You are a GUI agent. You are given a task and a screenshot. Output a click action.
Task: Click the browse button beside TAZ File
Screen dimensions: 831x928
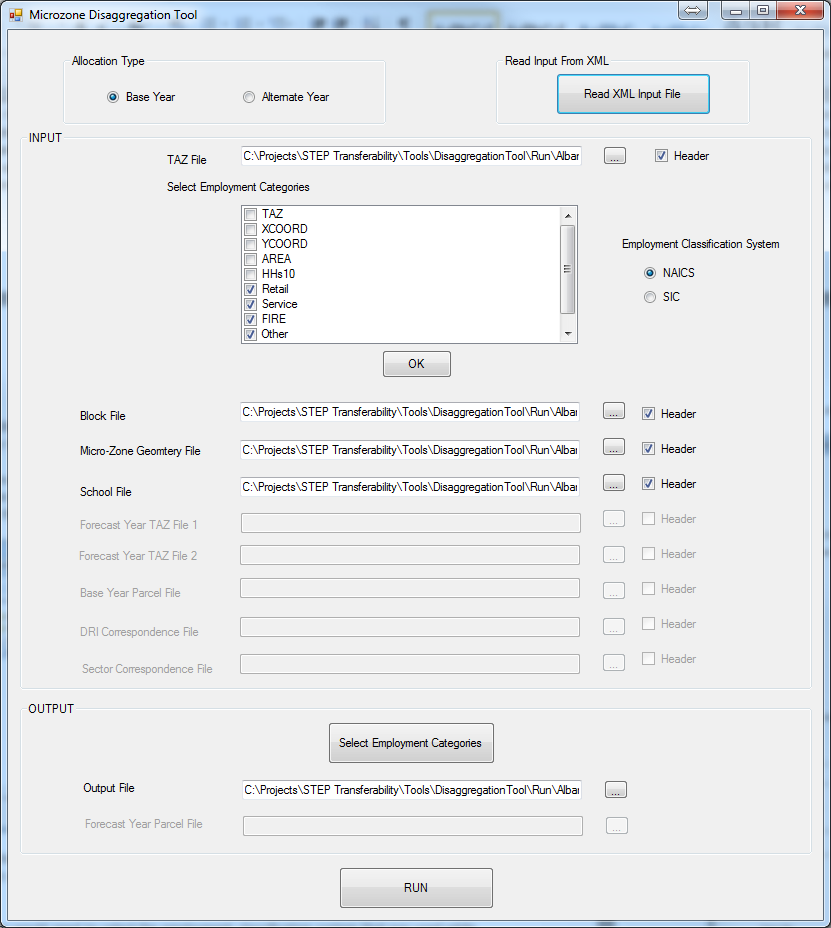[x=615, y=156]
